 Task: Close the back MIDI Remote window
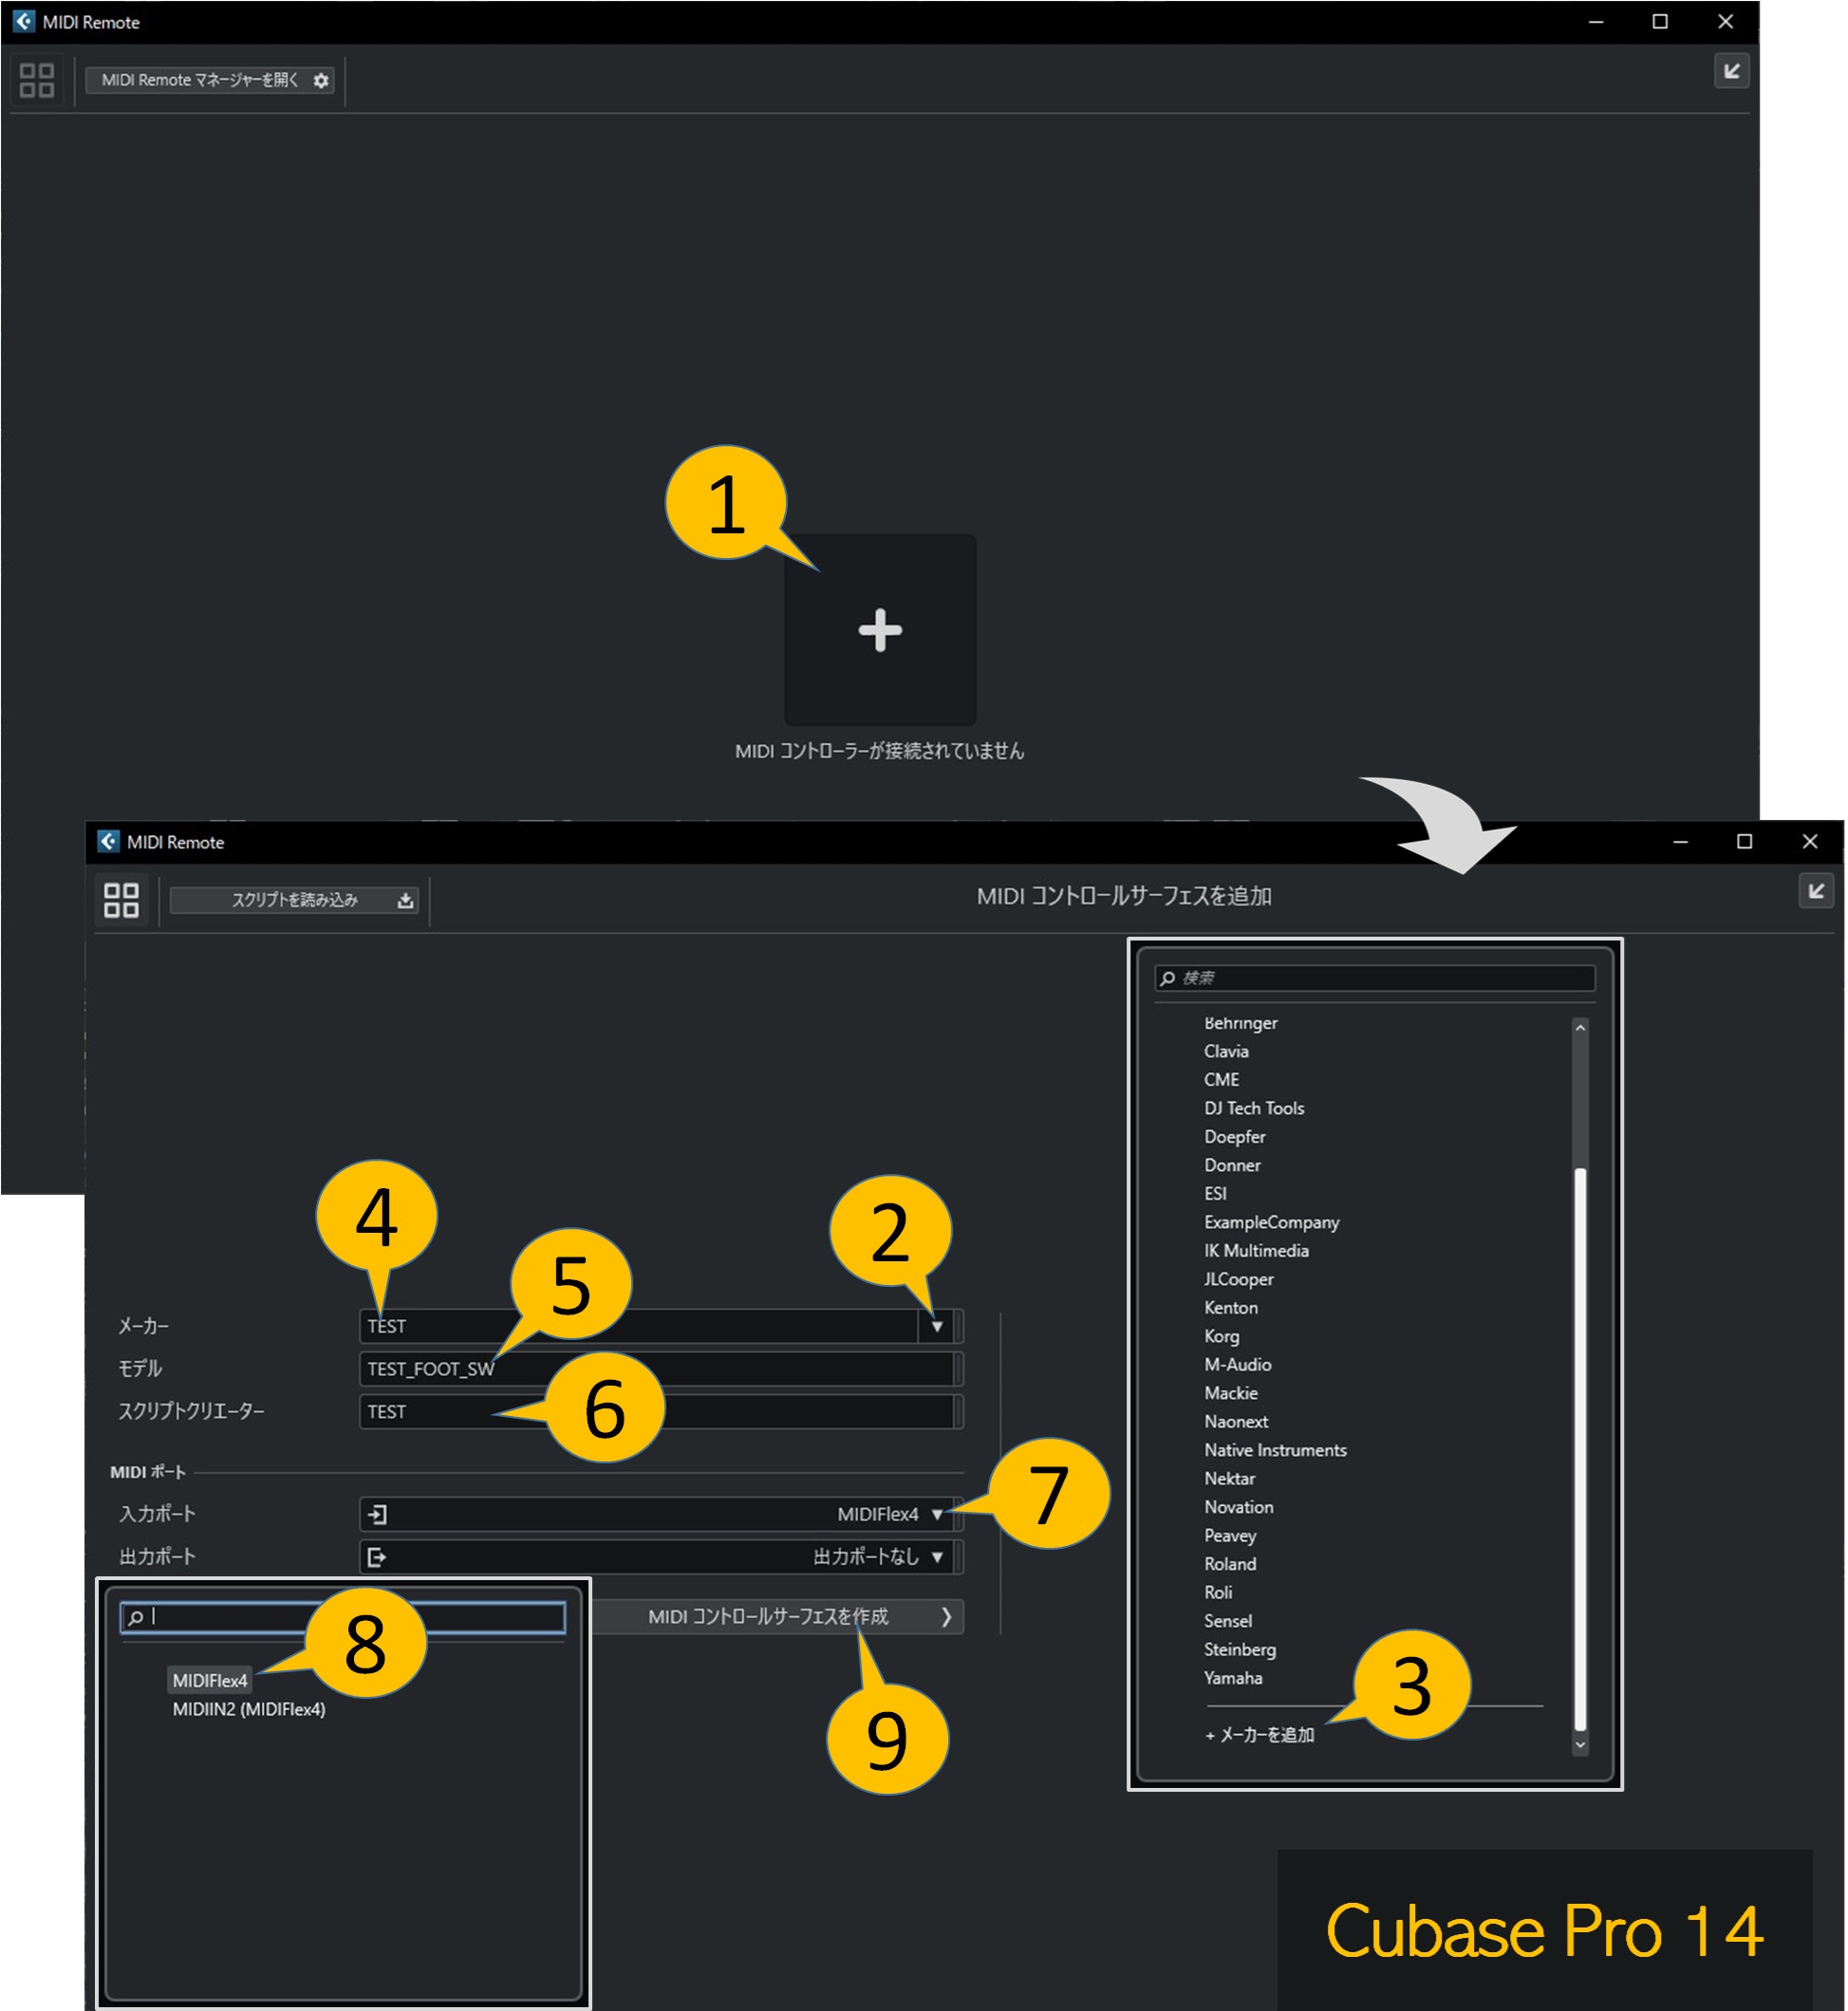click(x=1725, y=22)
